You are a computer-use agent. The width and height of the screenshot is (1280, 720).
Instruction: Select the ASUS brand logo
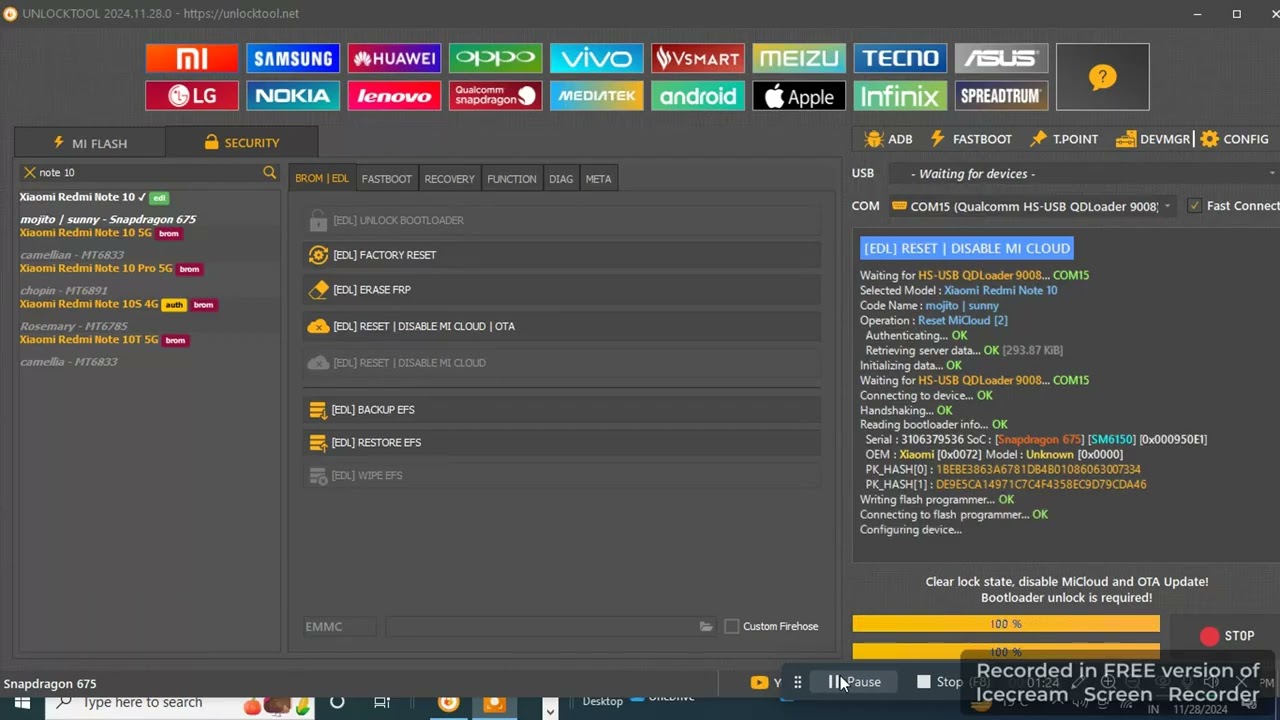pos(1001,58)
